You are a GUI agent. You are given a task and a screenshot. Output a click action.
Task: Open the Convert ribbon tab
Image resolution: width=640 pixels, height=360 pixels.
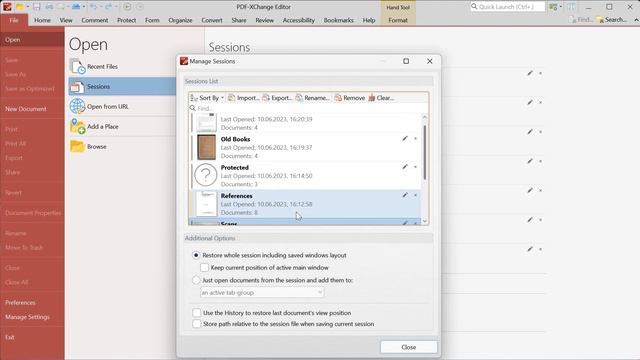pyautogui.click(x=212, y=20)
